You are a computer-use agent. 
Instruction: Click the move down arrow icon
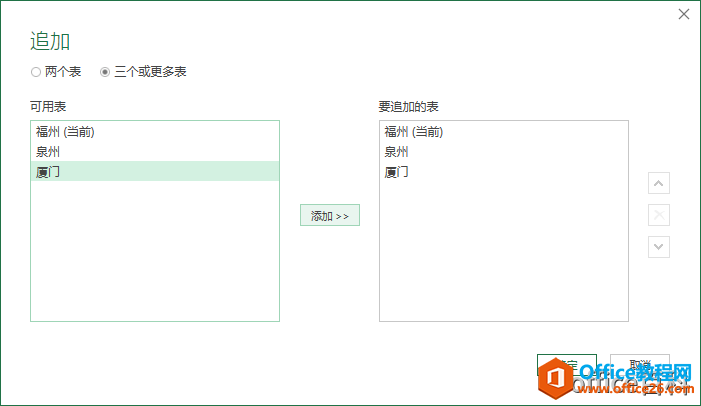click(x=659, y=246)
